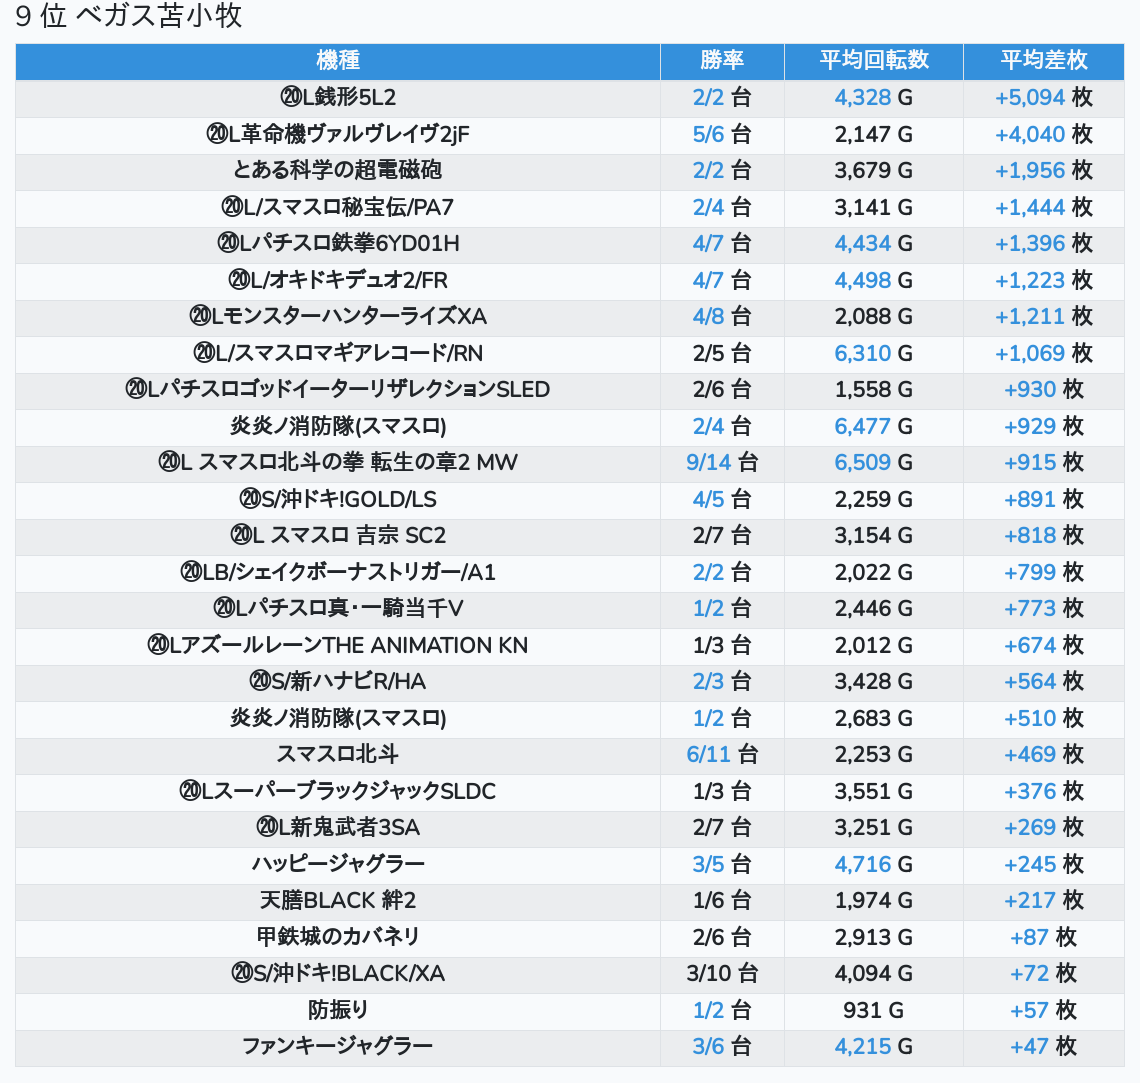Viewport: 1140px width, 1083px height.
Task: Click the 平均差枚 column header
Action: click(x=1043, y=61)
